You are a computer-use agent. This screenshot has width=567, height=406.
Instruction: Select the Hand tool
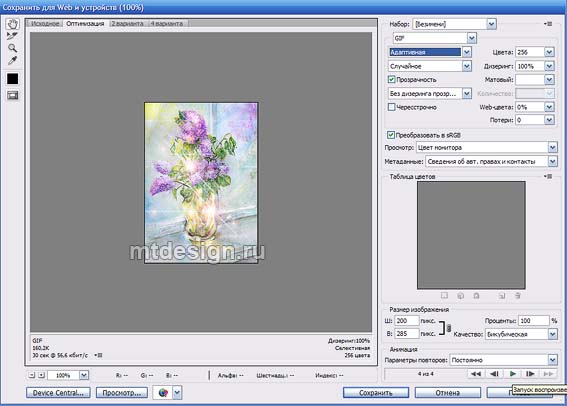pos(13,24)
